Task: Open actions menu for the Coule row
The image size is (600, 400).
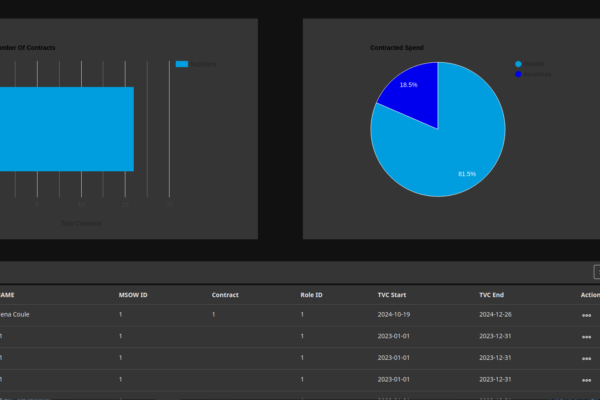Action: (x=587, y=315)
